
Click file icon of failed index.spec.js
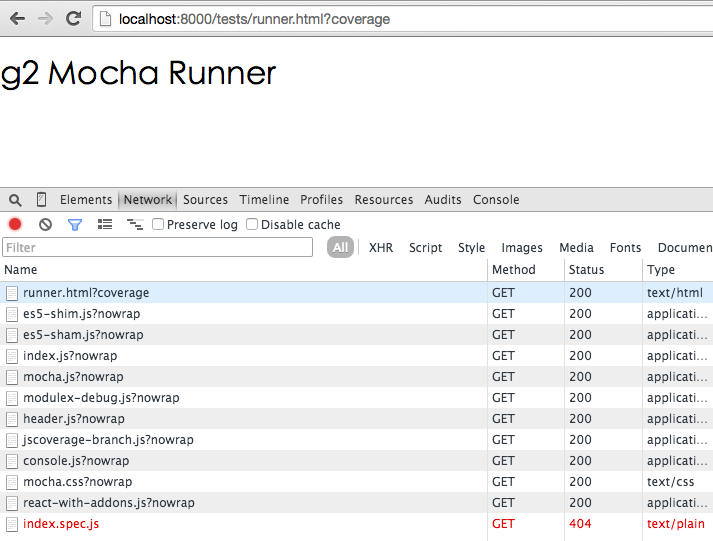pos(12,524)
